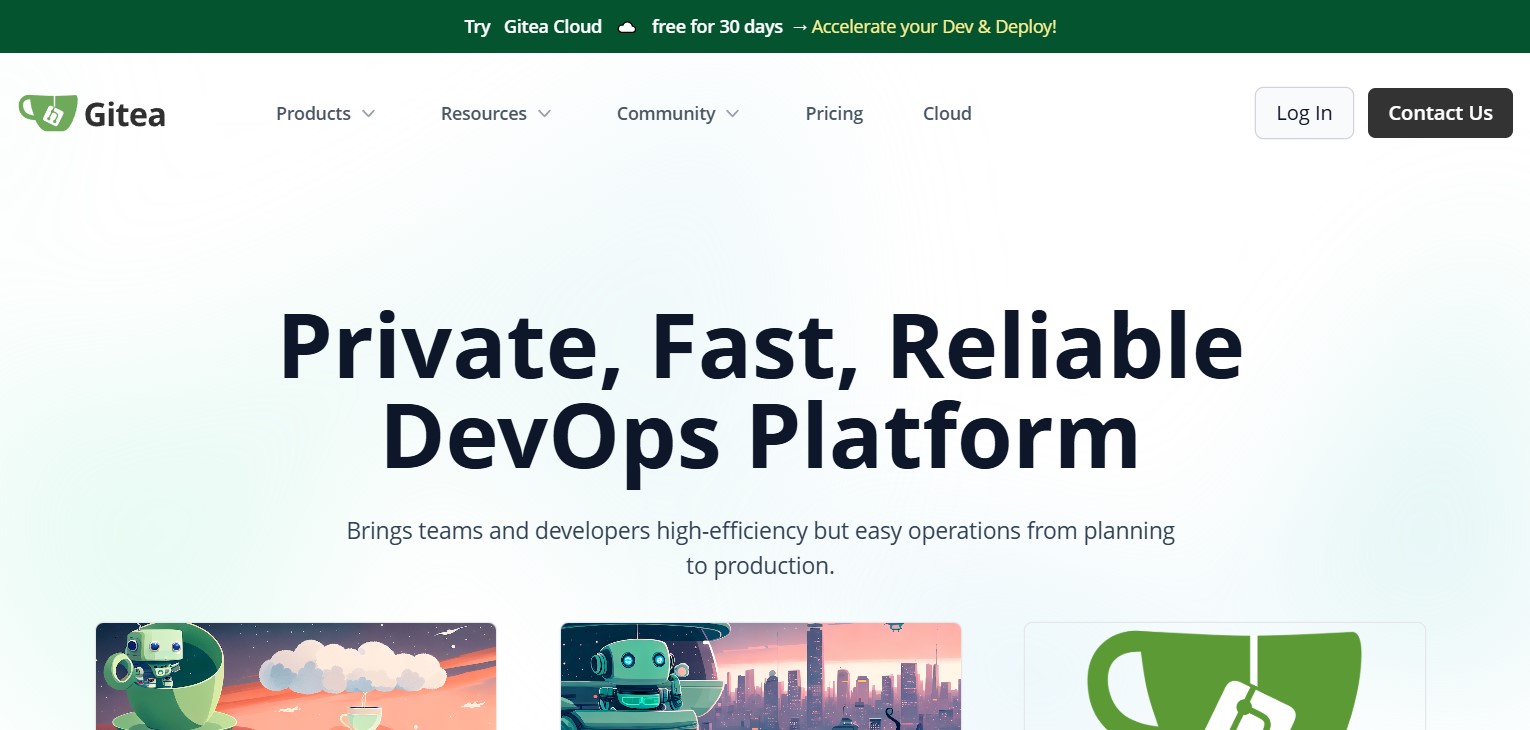This screenshot has width=1530, height=730.
Task: Select the robot with city skyline image
Action: pyautogui.click(x=761, y=676)
